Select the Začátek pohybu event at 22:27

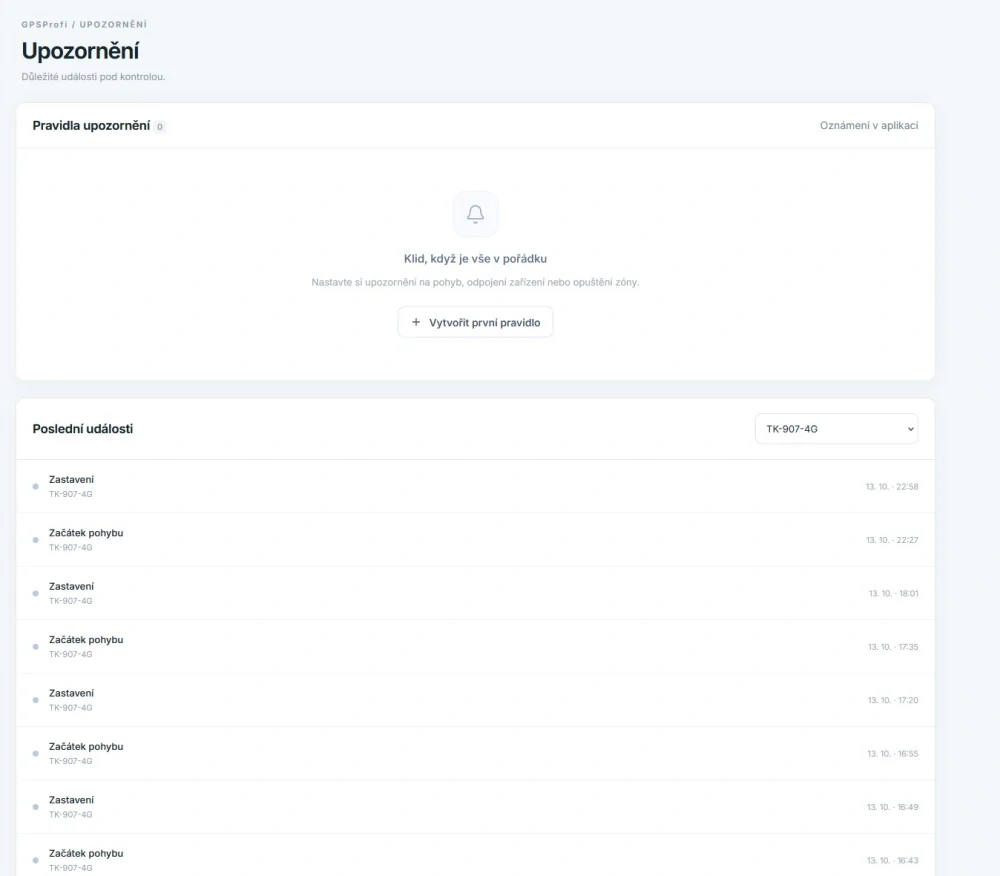475,540
